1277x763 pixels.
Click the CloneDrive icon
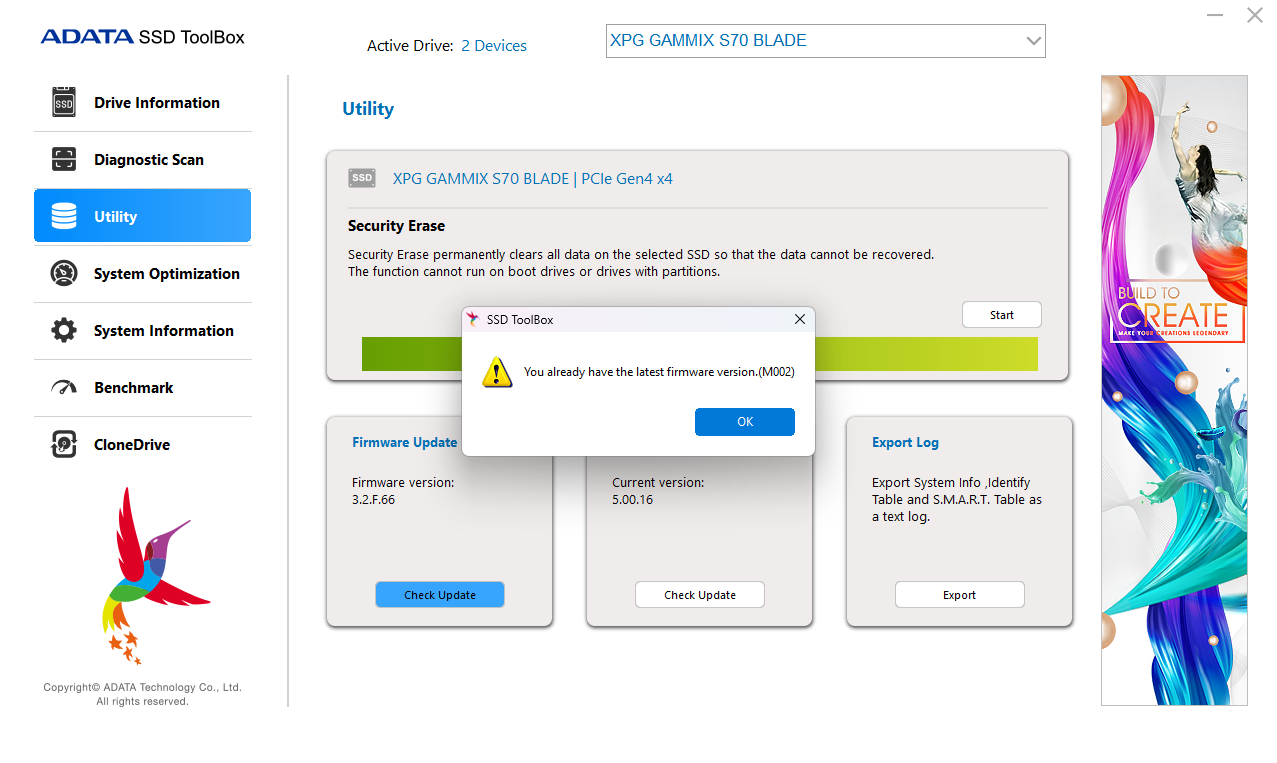(64, 444)
